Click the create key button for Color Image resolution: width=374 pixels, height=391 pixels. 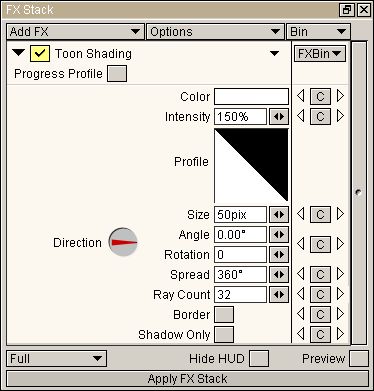click(x=320, y=97)
